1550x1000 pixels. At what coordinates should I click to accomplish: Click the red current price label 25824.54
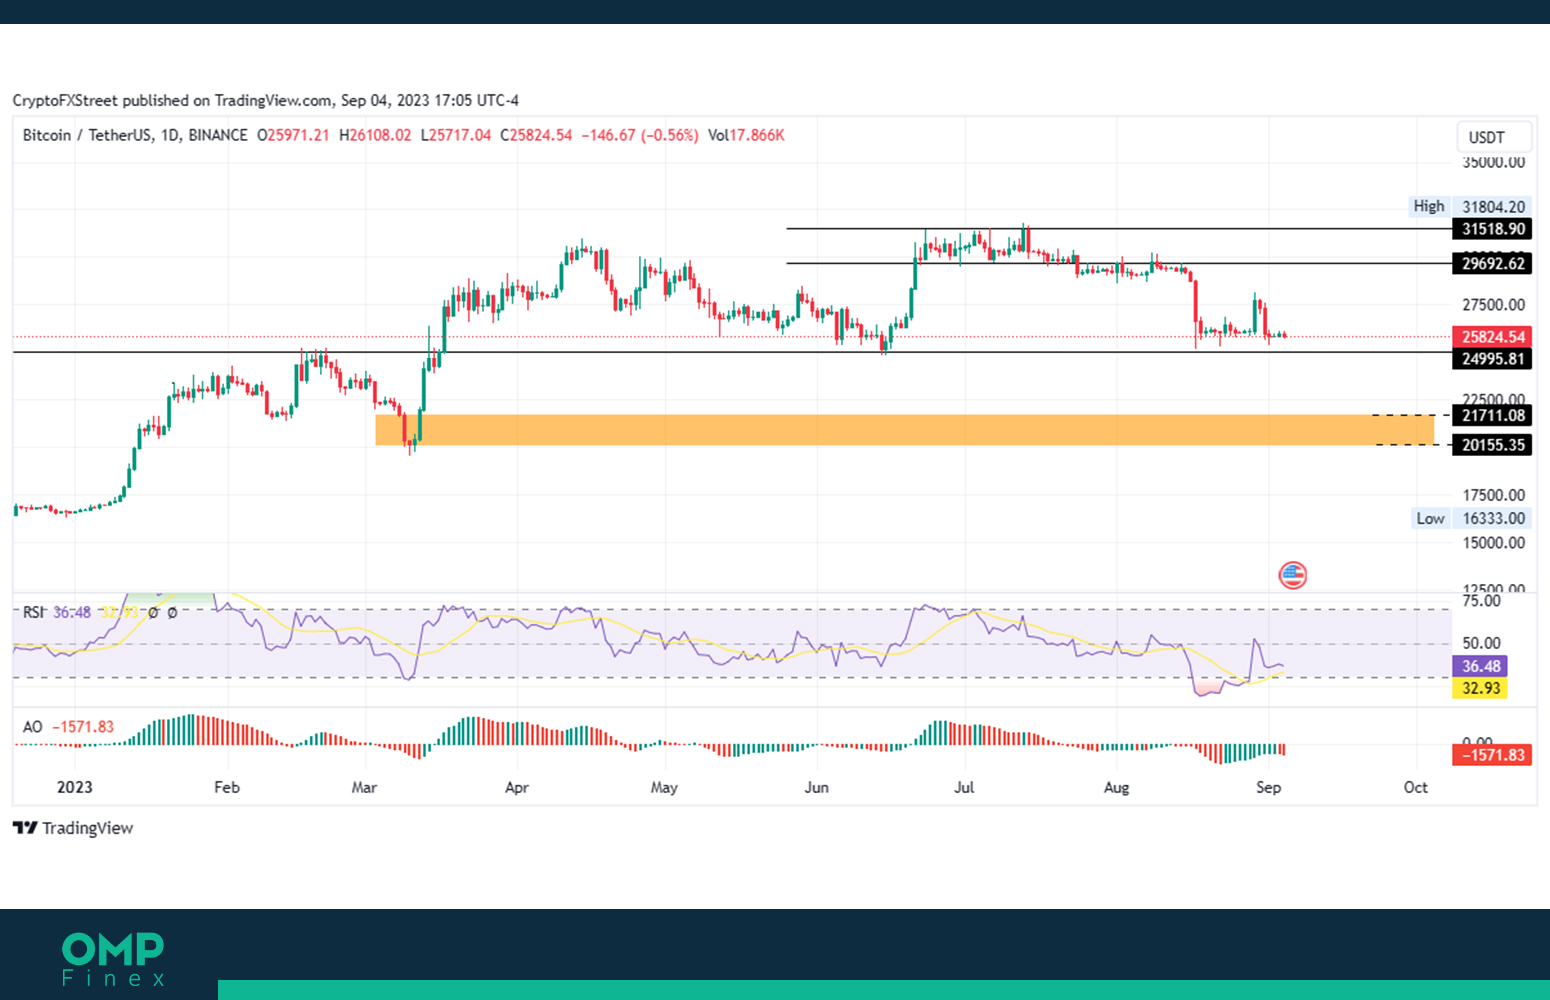(1492, 337)
